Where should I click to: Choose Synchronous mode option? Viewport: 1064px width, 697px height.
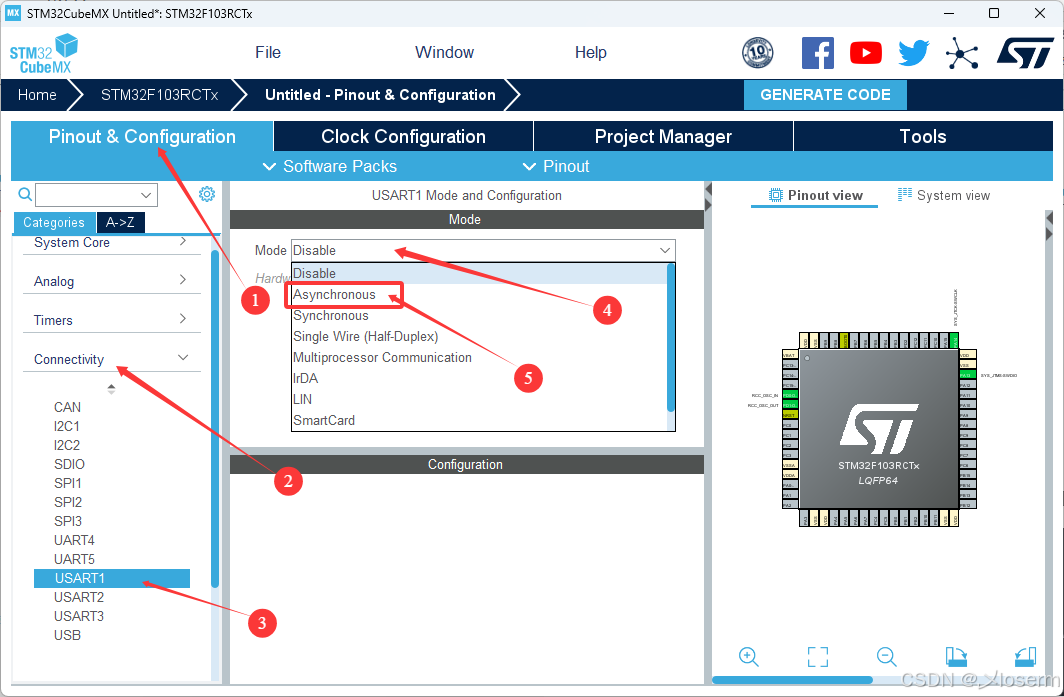(x=480, y=316)
